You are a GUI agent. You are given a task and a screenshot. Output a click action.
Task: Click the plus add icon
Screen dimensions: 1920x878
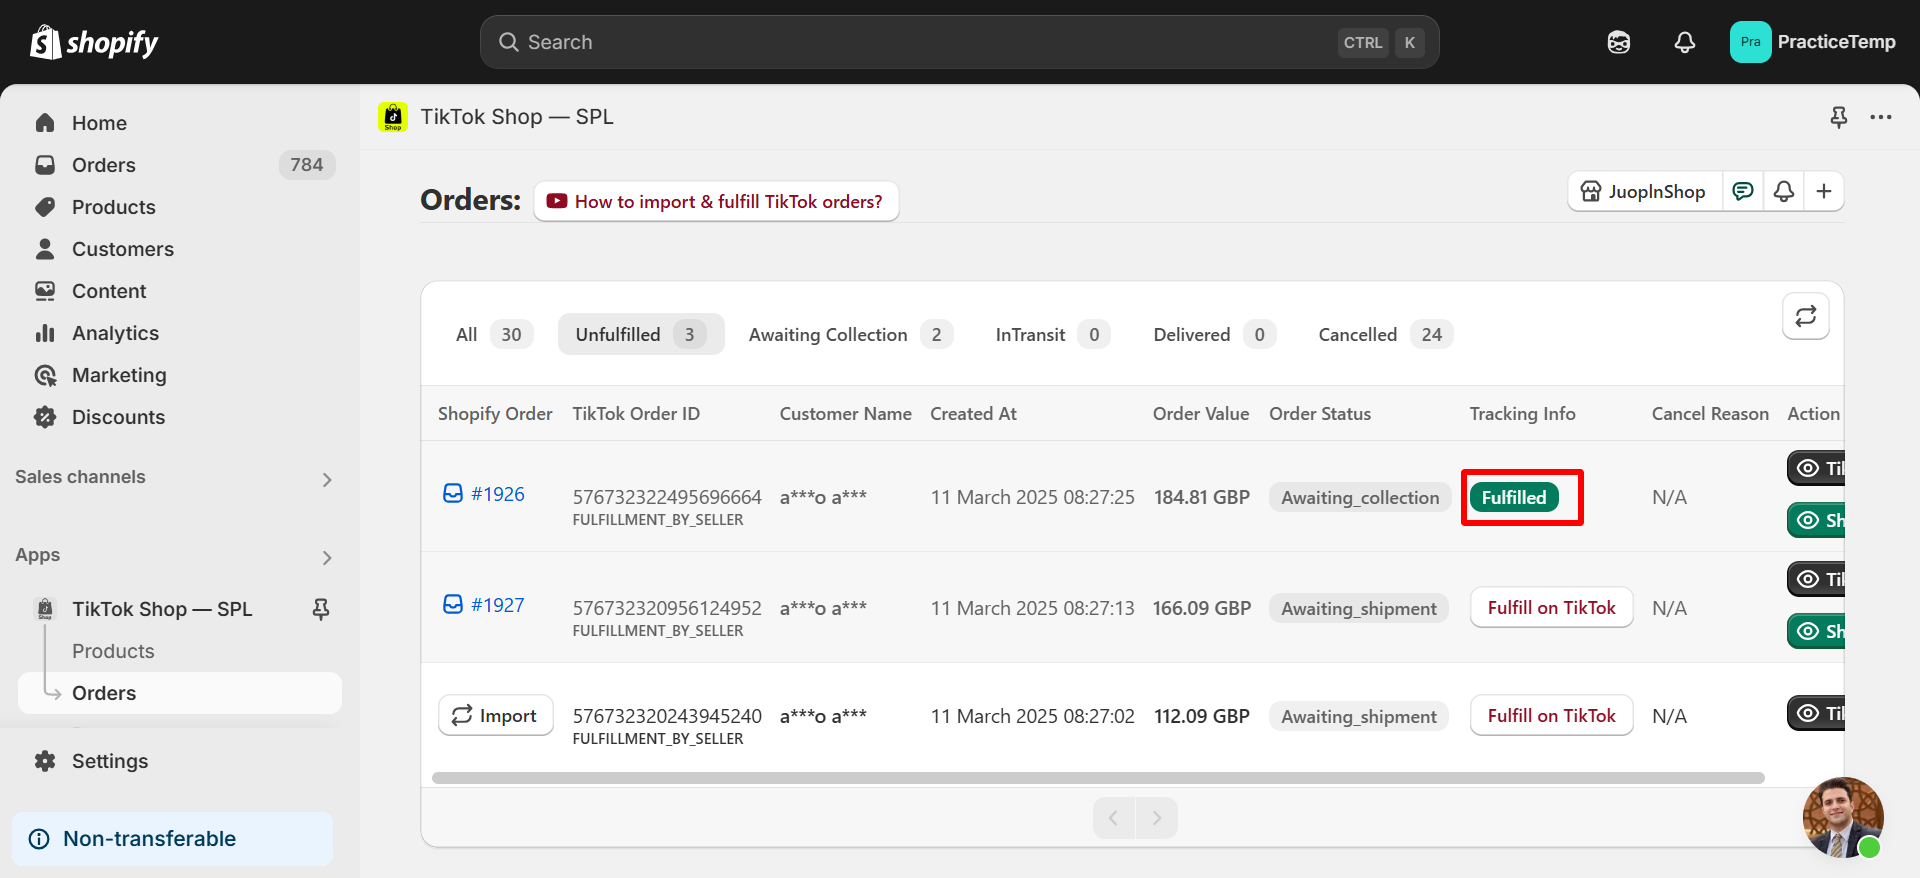[1824, 191]
